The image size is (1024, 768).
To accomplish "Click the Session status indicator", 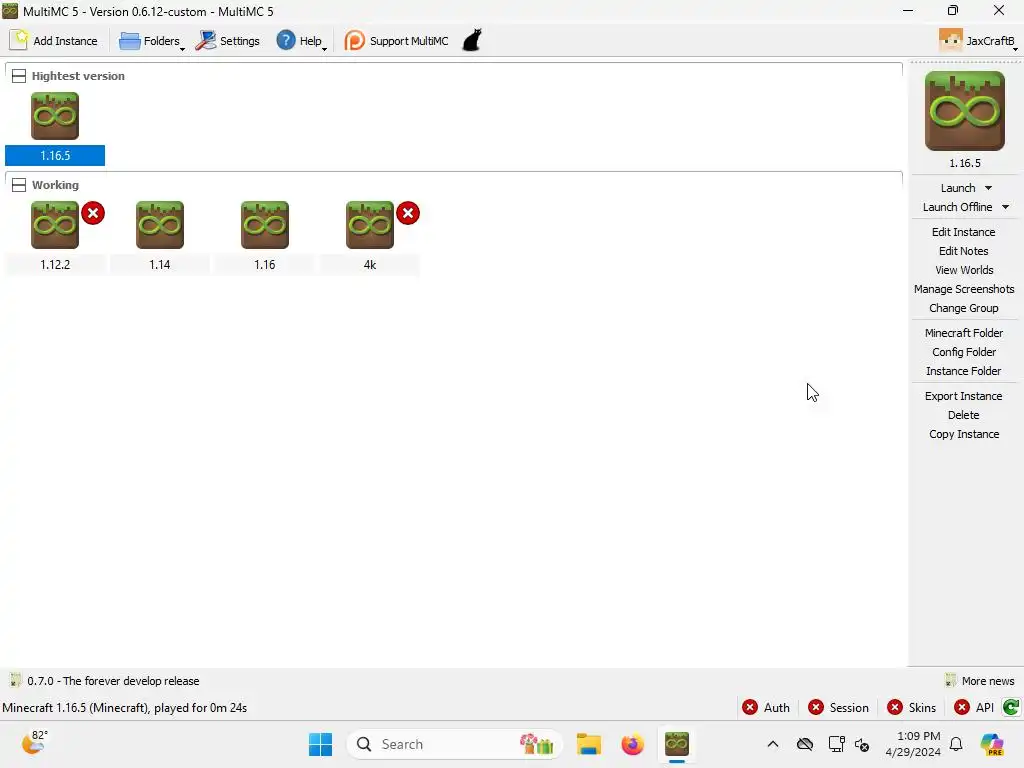I will pos(839,707).
